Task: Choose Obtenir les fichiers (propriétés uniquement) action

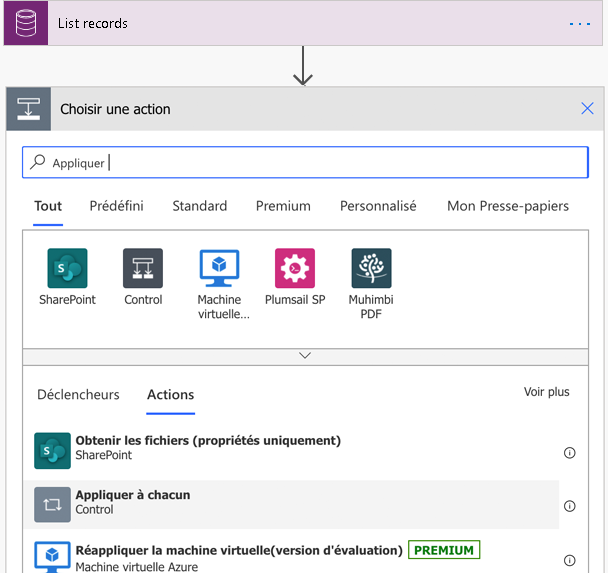Action: tap(291, 450)
